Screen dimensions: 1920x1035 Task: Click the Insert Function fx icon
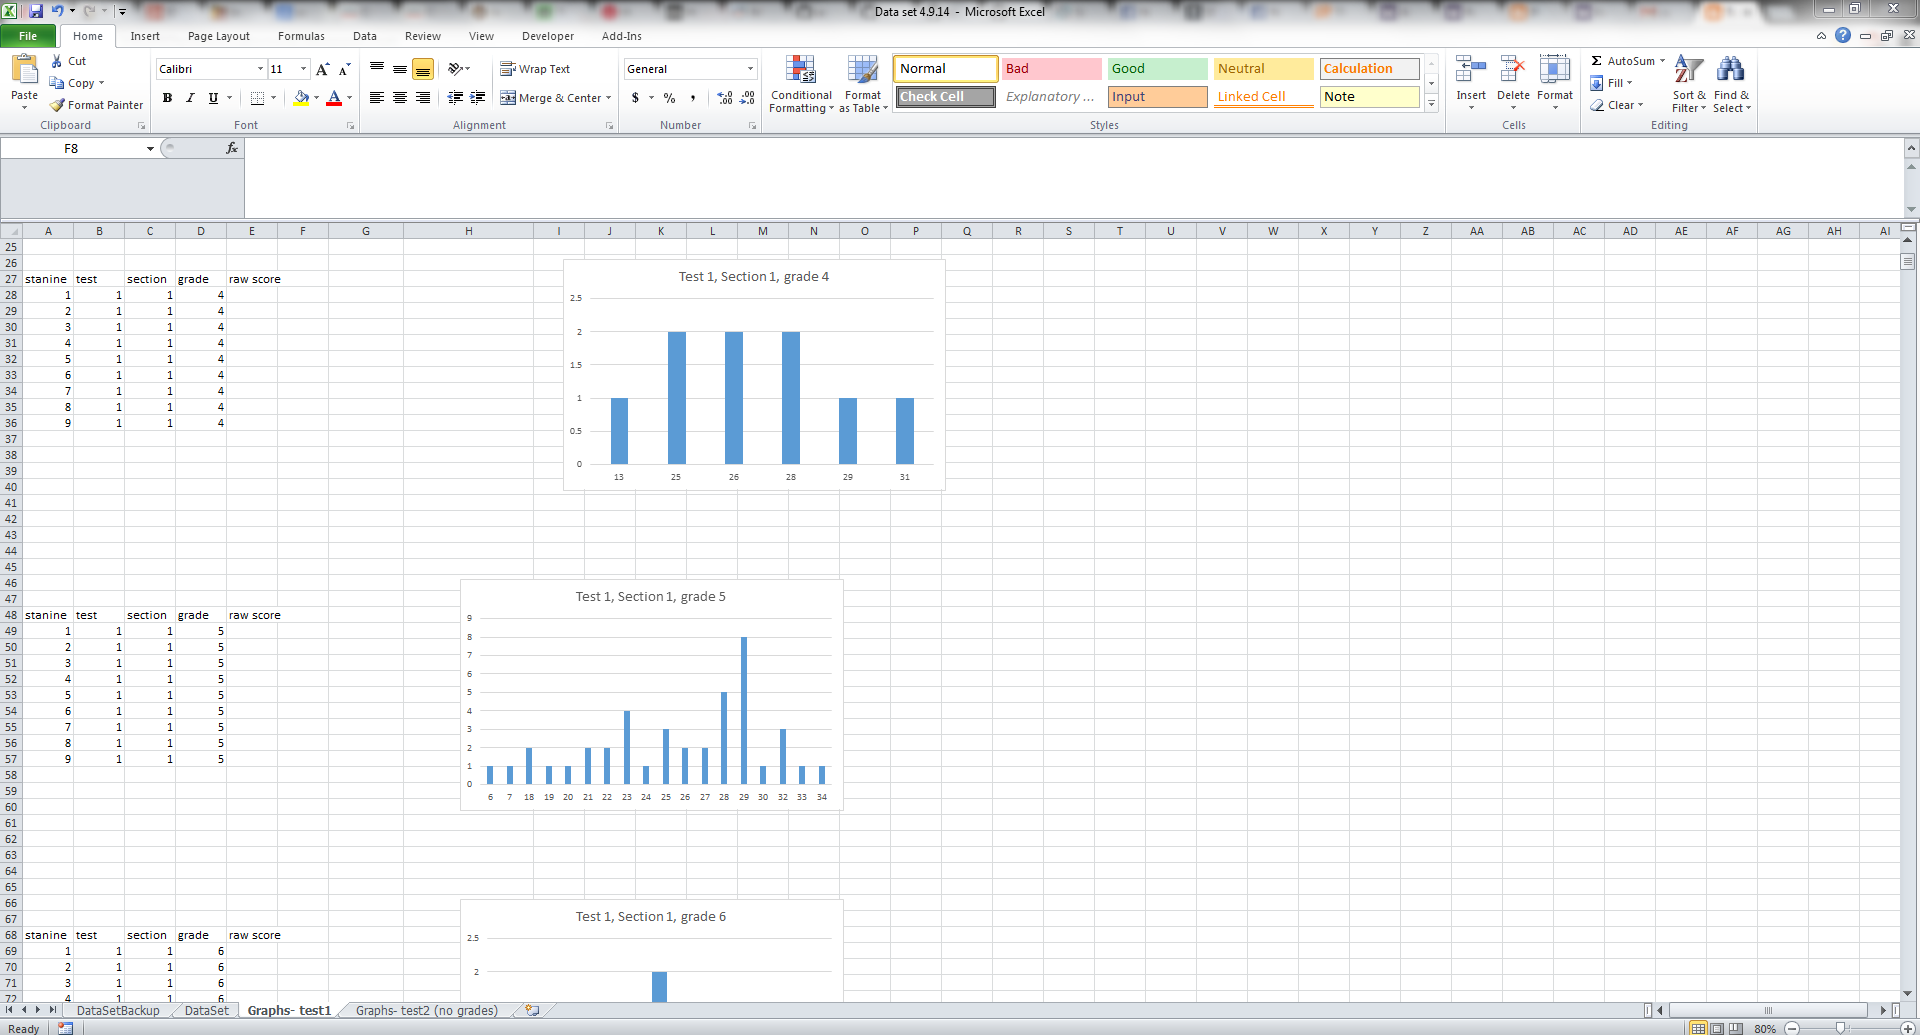pos(232,148)
